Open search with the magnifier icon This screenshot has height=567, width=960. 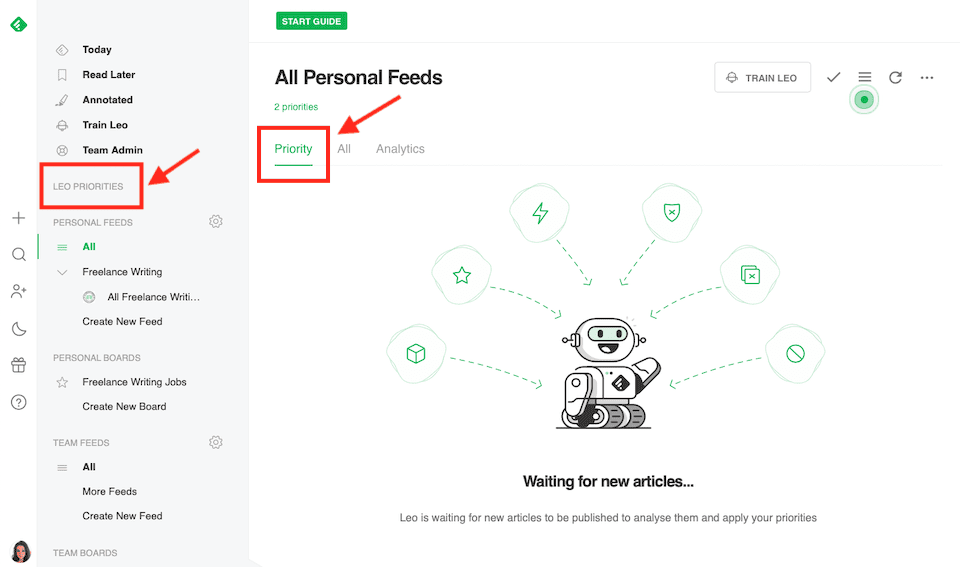[x=18, y=255]
